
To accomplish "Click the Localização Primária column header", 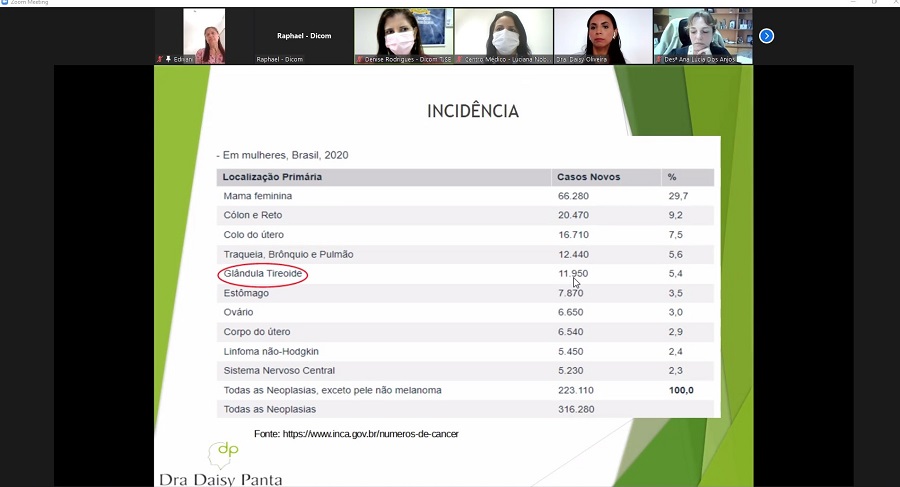I will tap(272, 177).
